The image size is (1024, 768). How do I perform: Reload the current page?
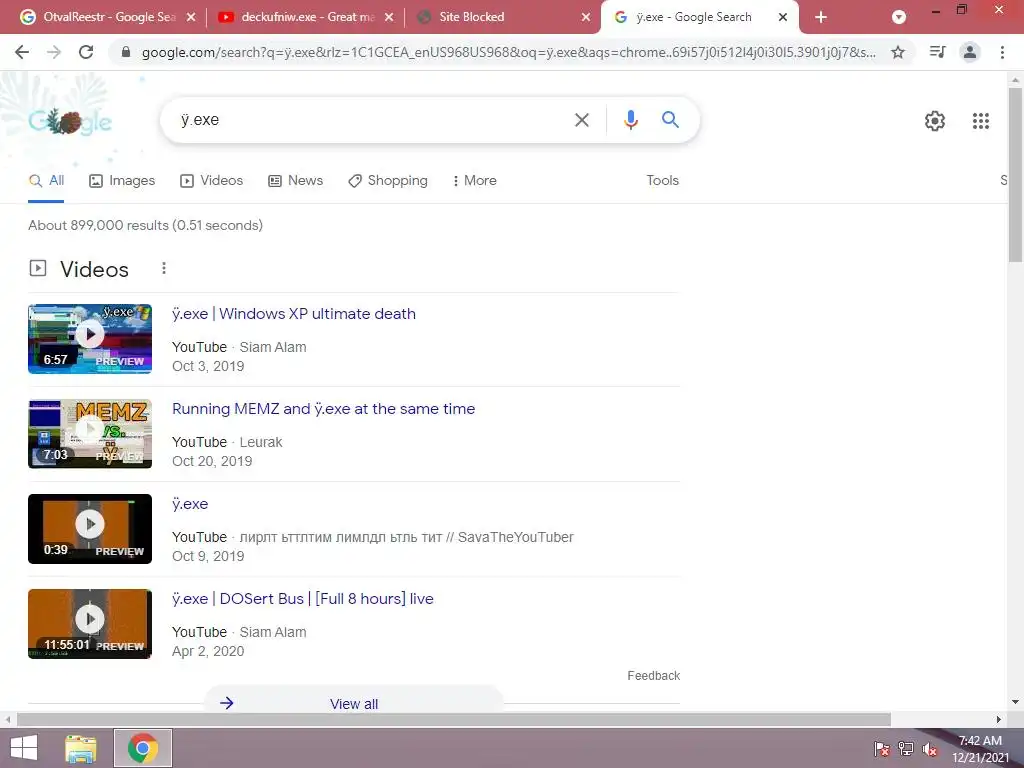pos(86,52)
